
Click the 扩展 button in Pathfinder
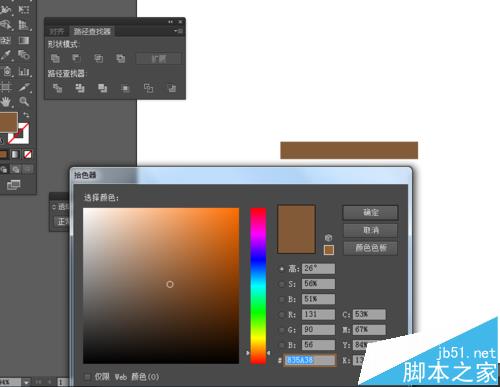click(159, 59)
